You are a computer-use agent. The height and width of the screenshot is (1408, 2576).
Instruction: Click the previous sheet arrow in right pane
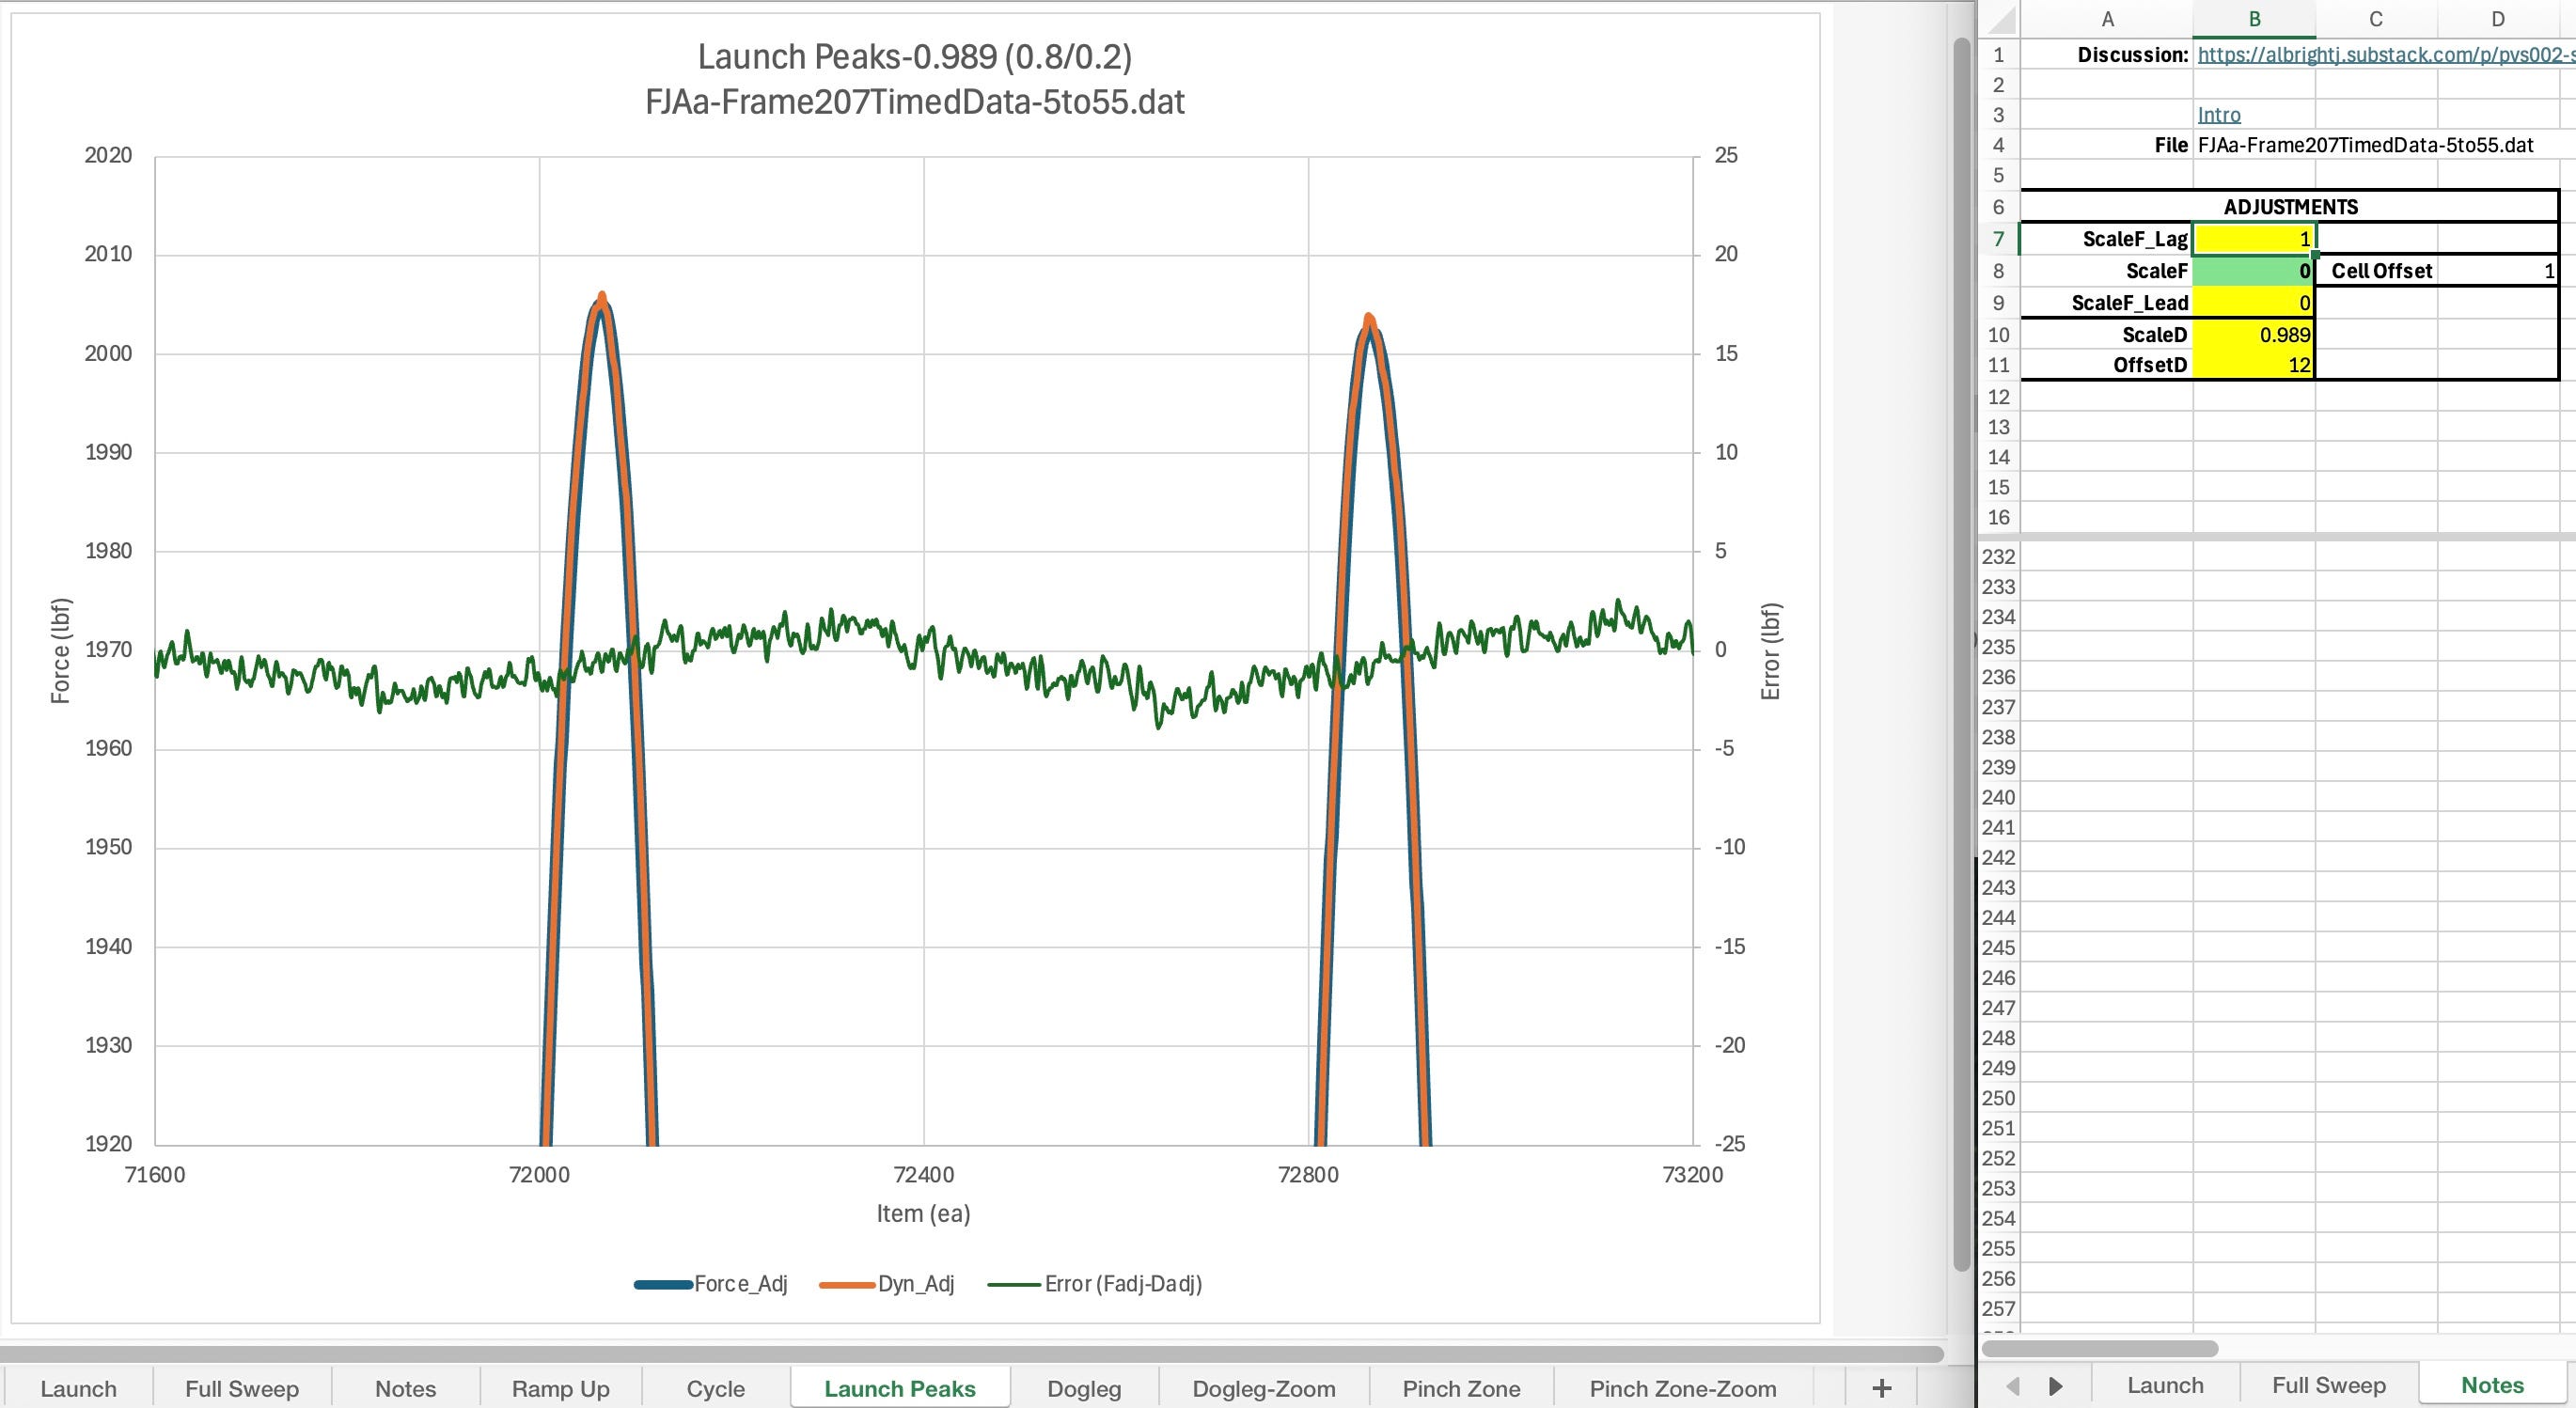2013,1386
